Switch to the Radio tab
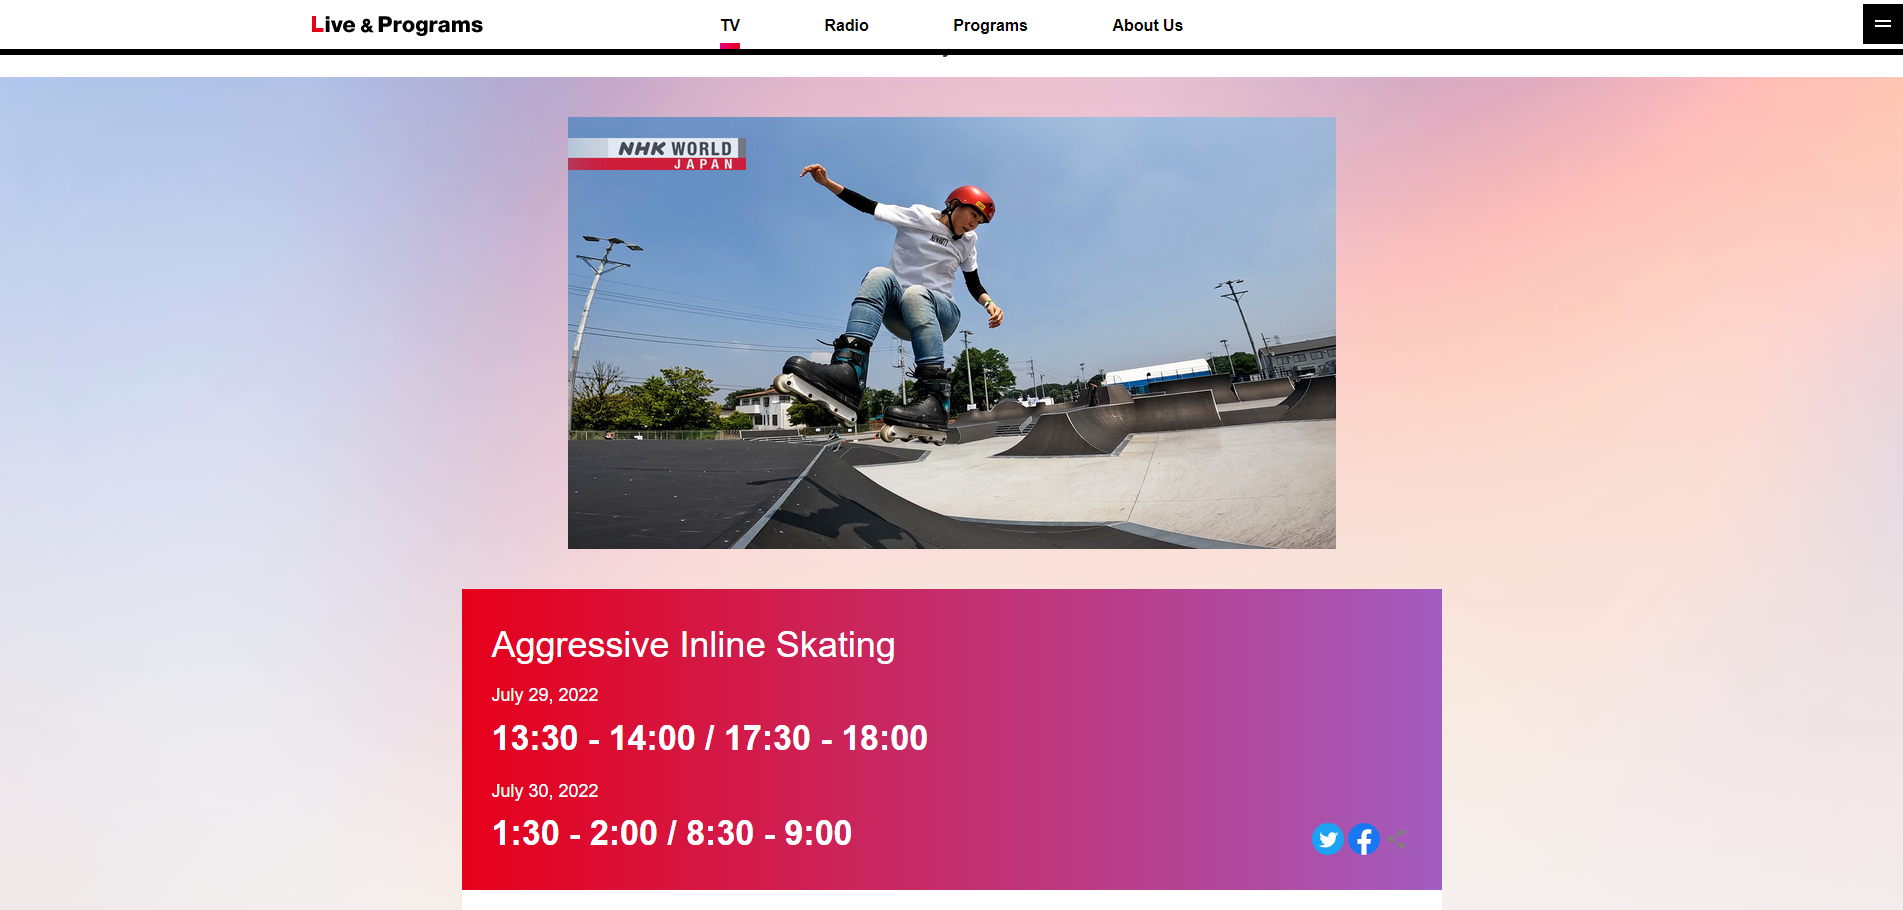1903x910 pixels. [x=846, y=26]
